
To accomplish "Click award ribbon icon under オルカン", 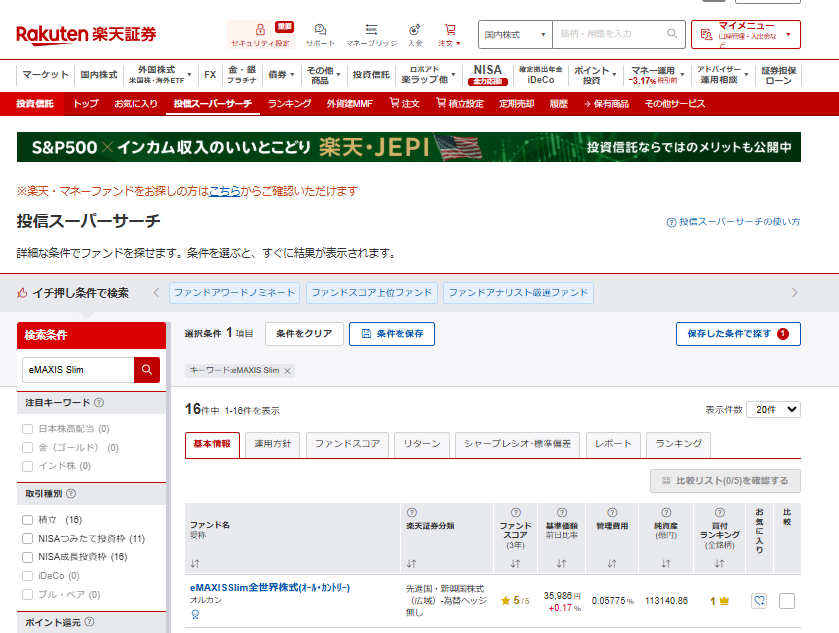I will (195, 614).
